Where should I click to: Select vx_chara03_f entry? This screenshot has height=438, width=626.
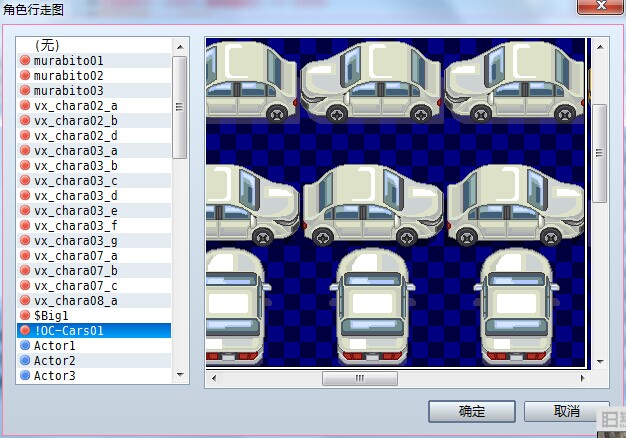94,226
